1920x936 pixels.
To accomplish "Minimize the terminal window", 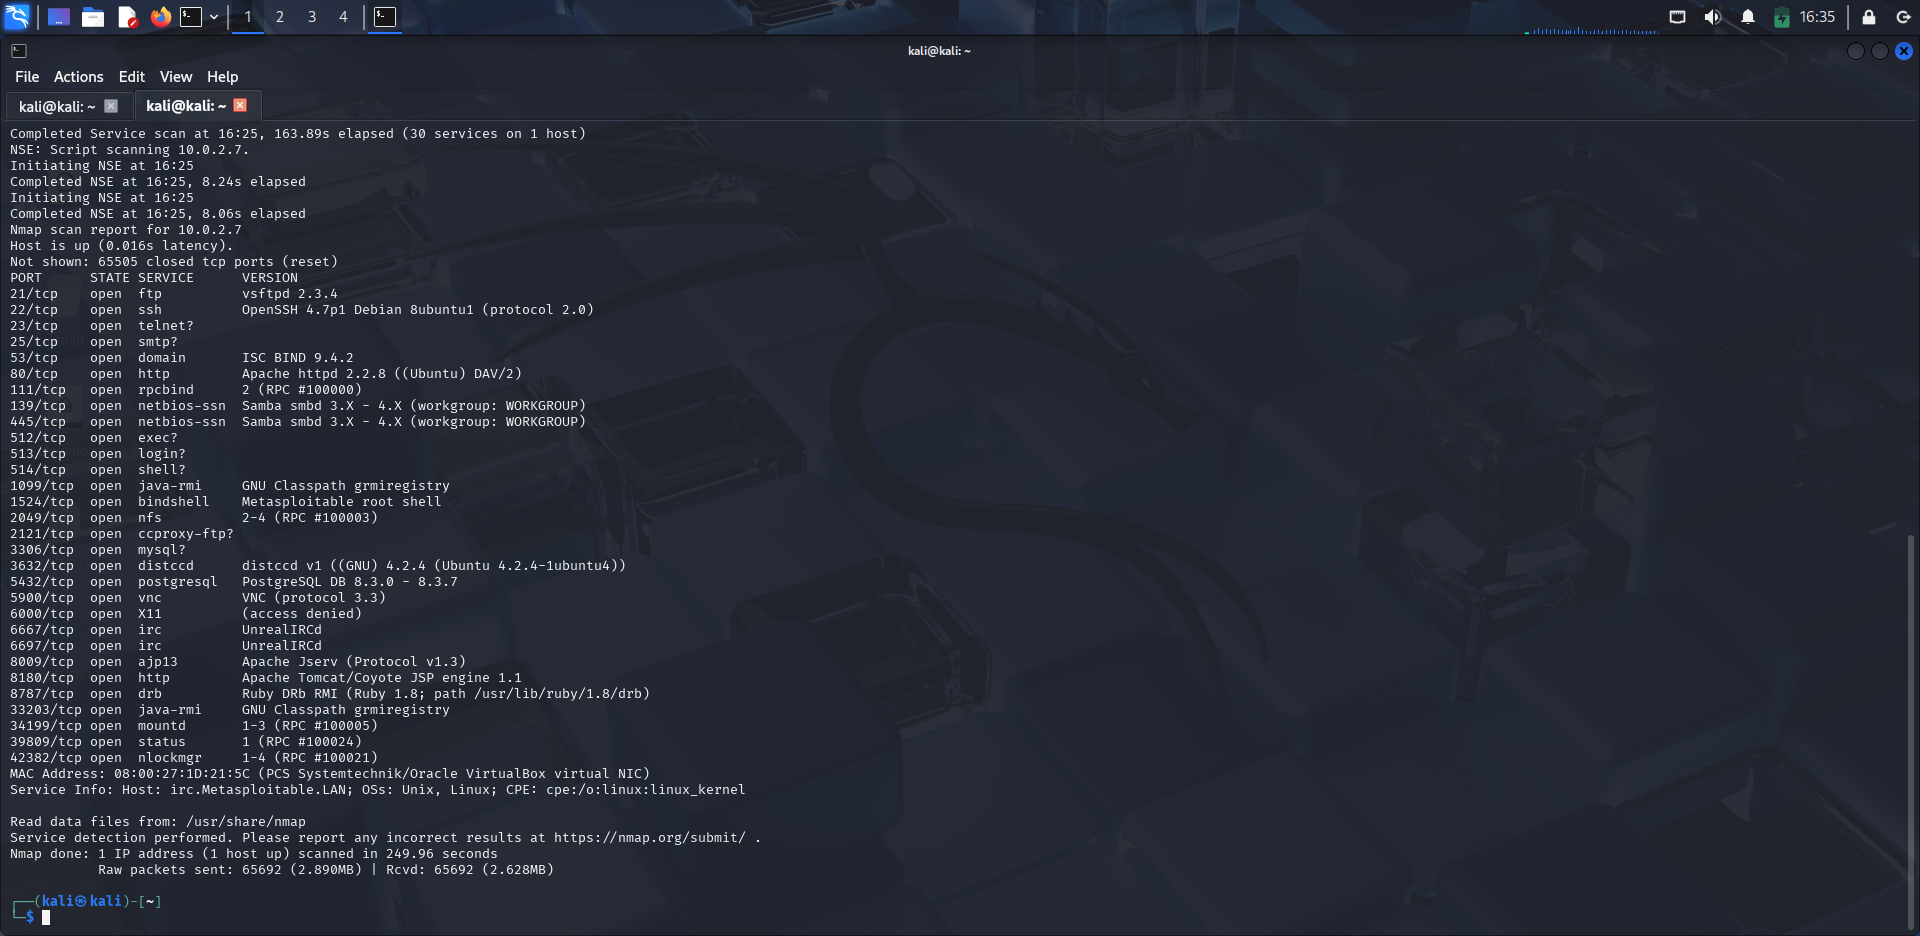I will [1856, 51].
